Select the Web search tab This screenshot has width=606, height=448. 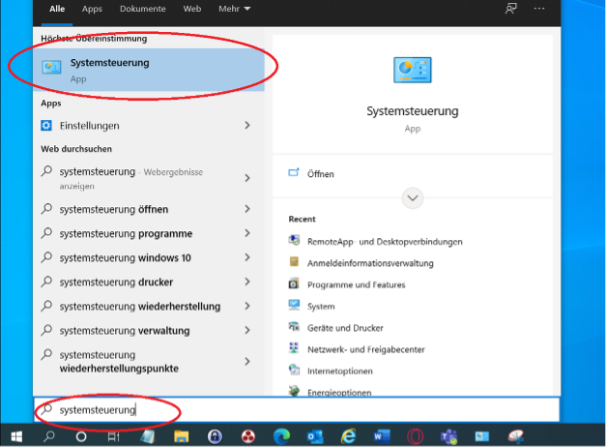click(192, 8)
